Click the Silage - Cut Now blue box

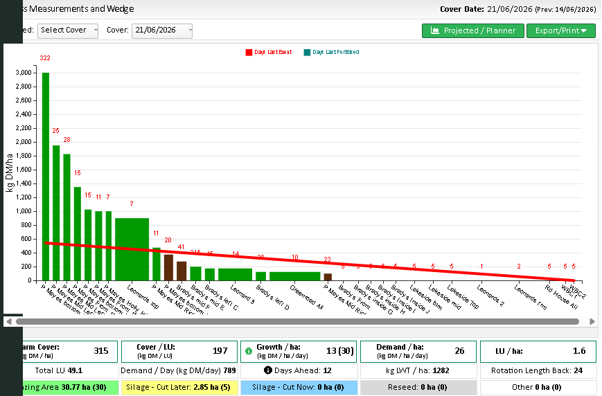click(299, 387)
